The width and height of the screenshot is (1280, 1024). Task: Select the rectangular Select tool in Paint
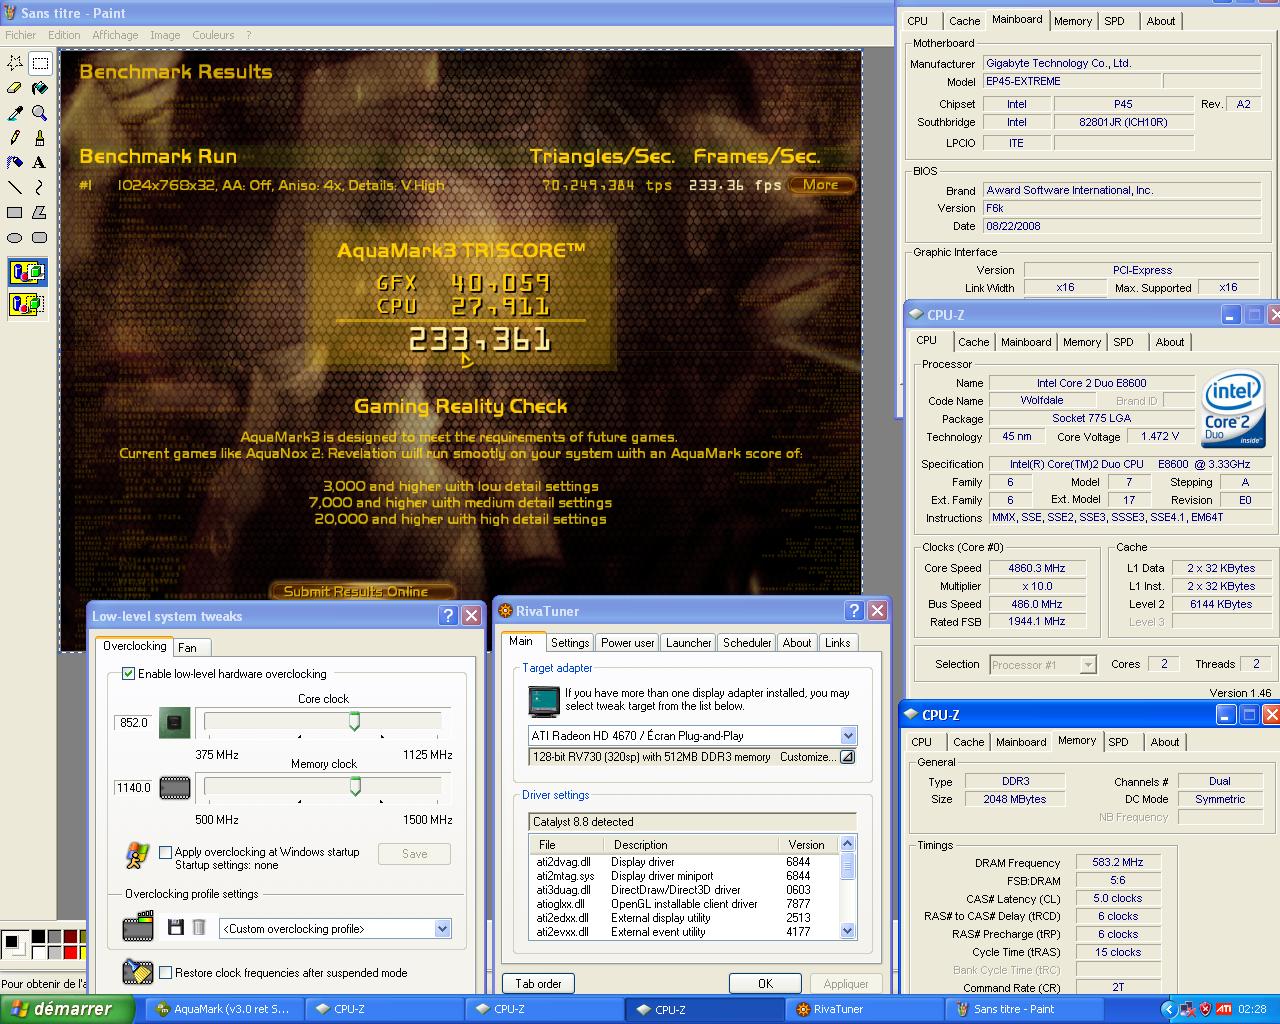pos(40,62)
